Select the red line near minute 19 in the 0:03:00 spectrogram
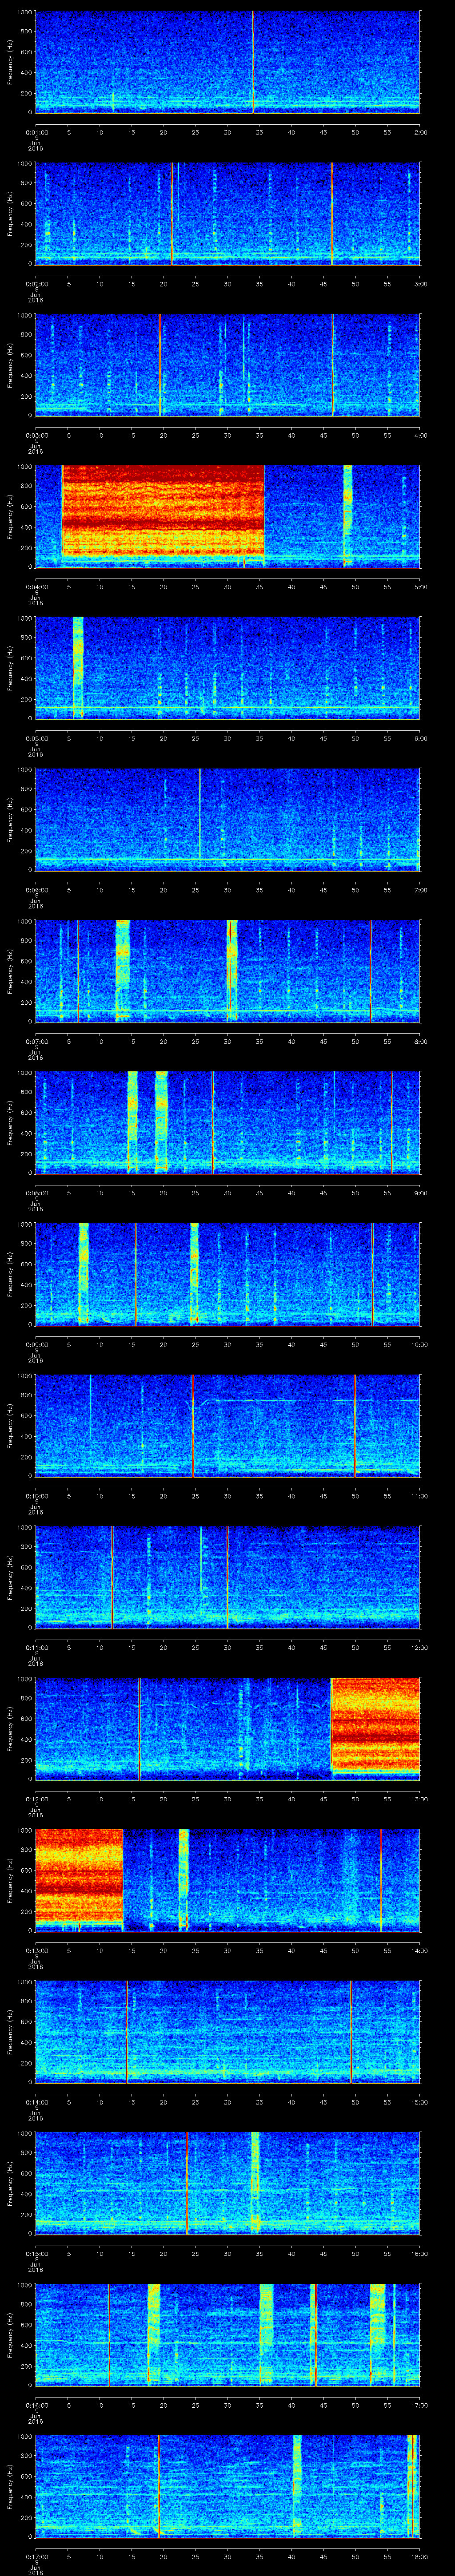 tap(160, 365)
